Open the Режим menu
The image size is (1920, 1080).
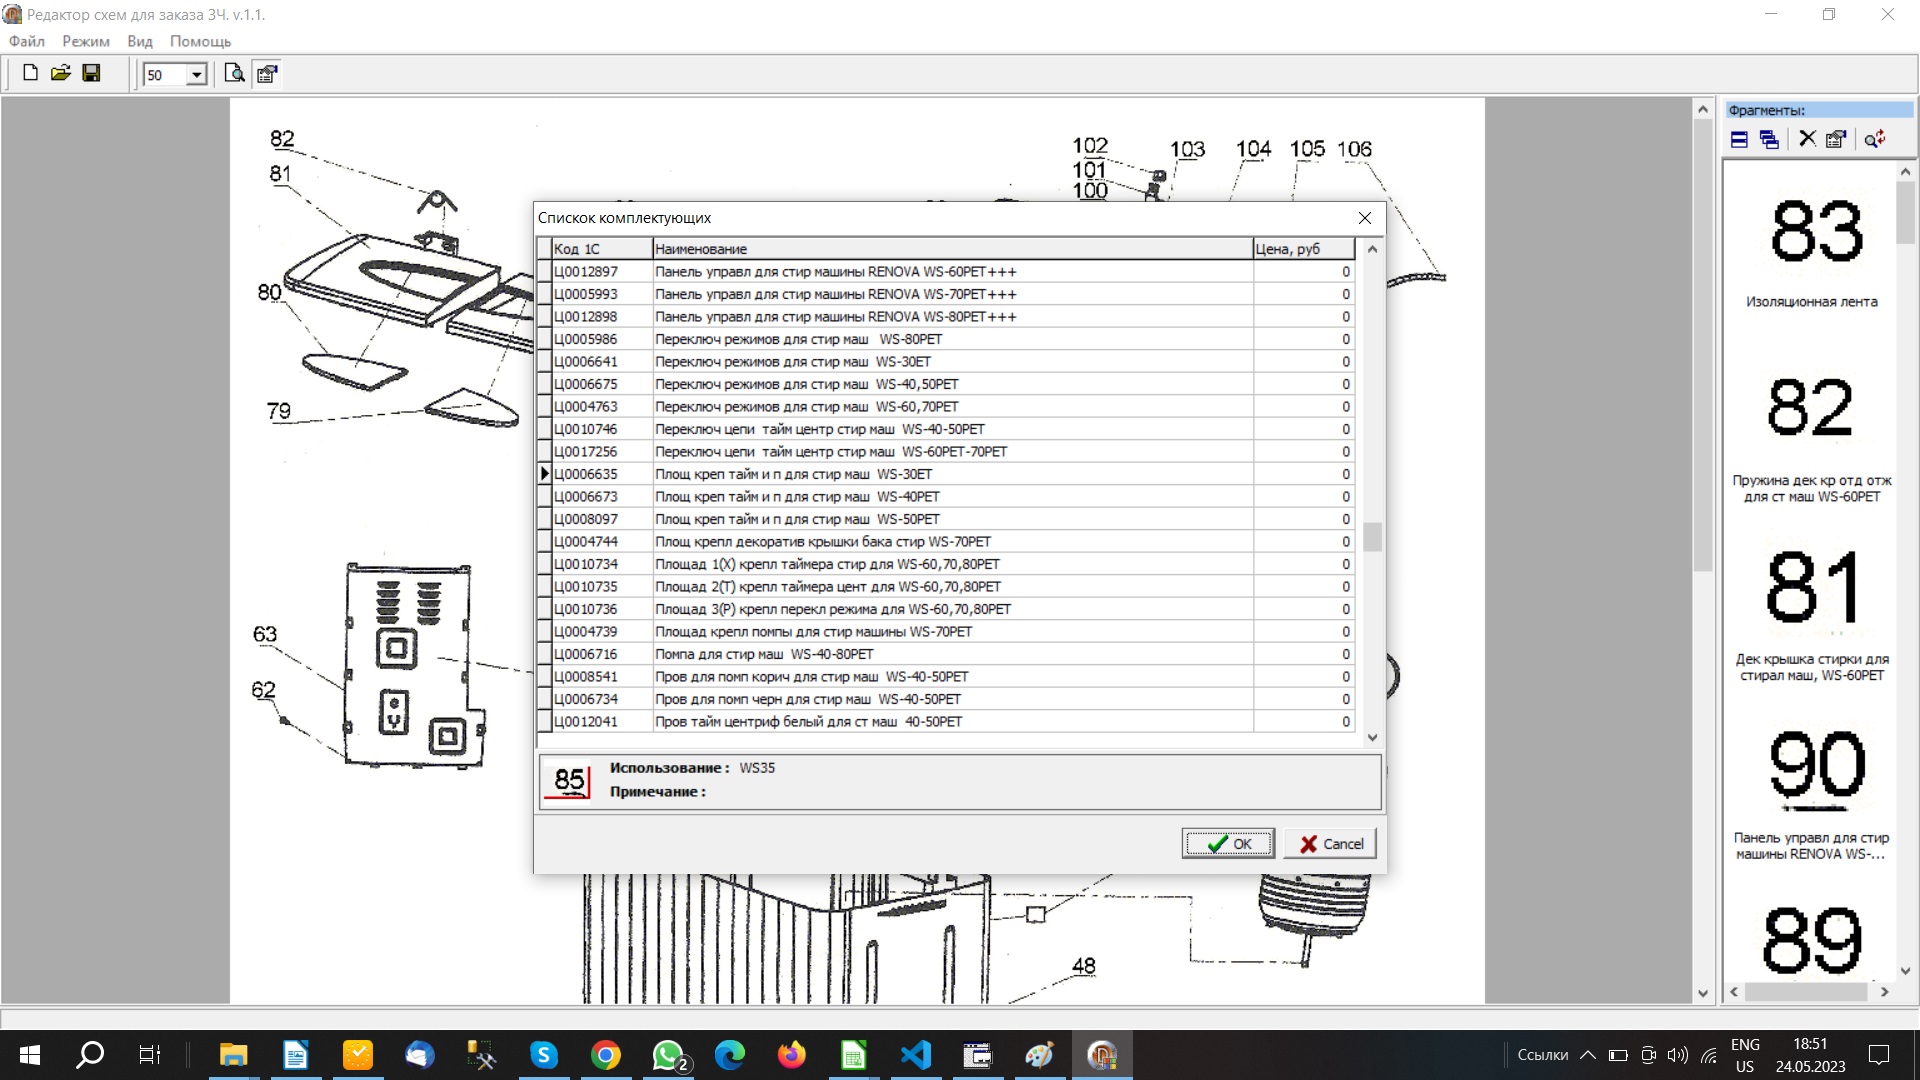[x=86, y=41]
